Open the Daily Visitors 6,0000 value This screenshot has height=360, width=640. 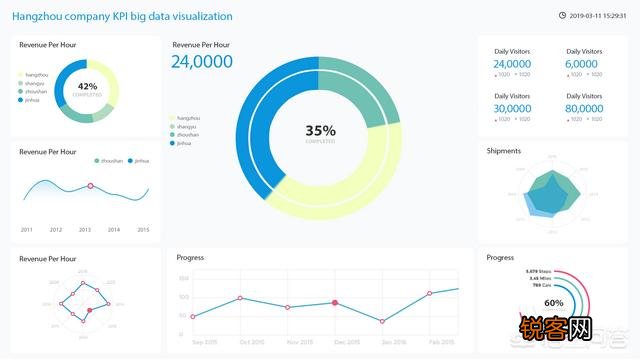coord(581,64)
